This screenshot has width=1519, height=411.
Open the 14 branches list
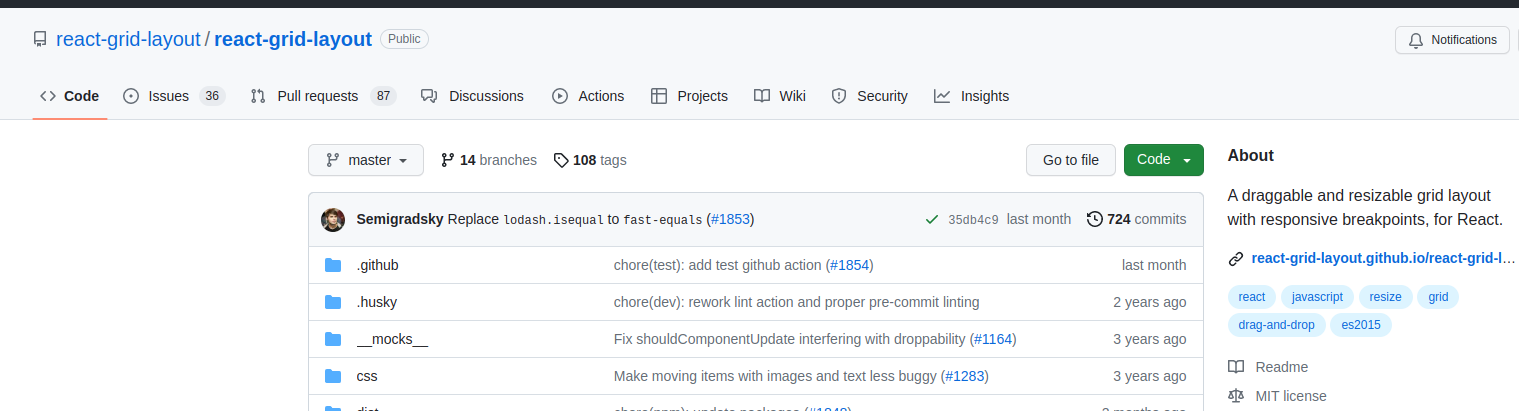488,160
